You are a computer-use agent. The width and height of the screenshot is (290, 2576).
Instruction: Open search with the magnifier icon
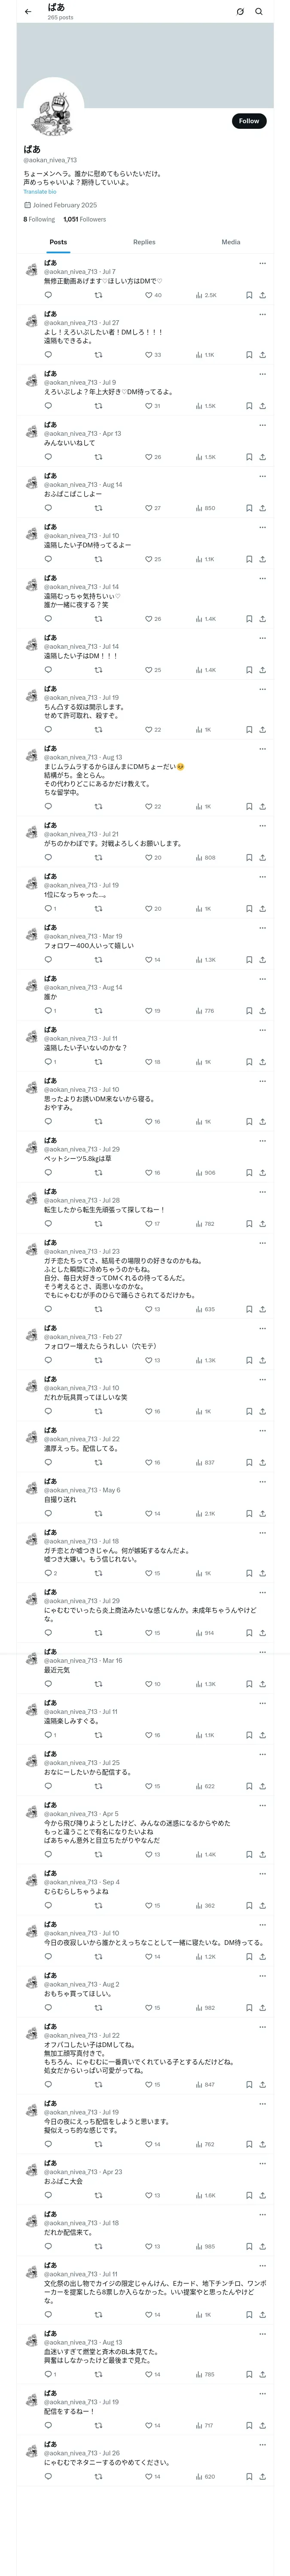tap(259, 12)
